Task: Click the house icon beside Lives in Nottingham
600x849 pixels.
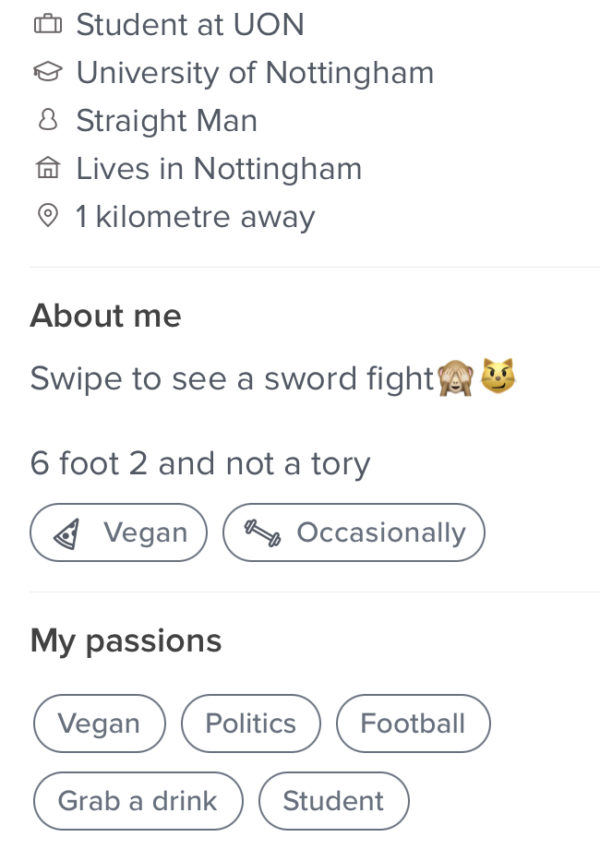Action: [48, 167]
